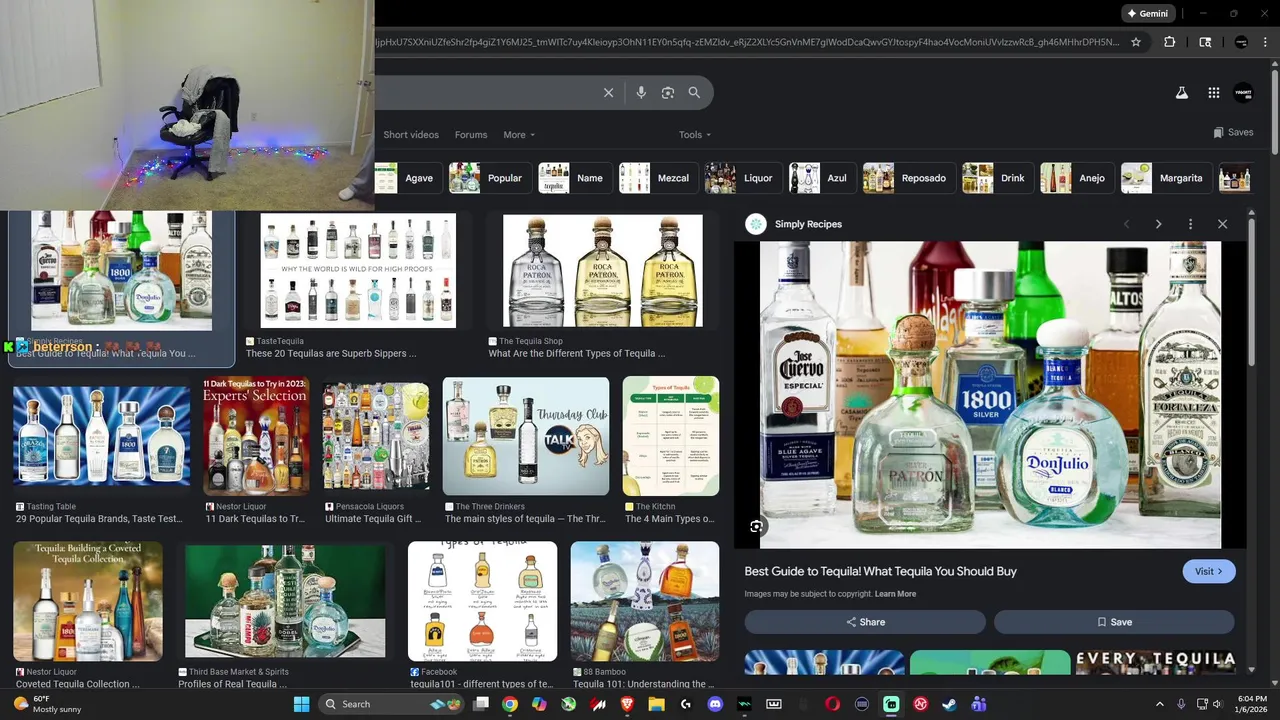Open Google Lens image search icon
Screen dimensions: 1280x720
[x=668, y=92]
